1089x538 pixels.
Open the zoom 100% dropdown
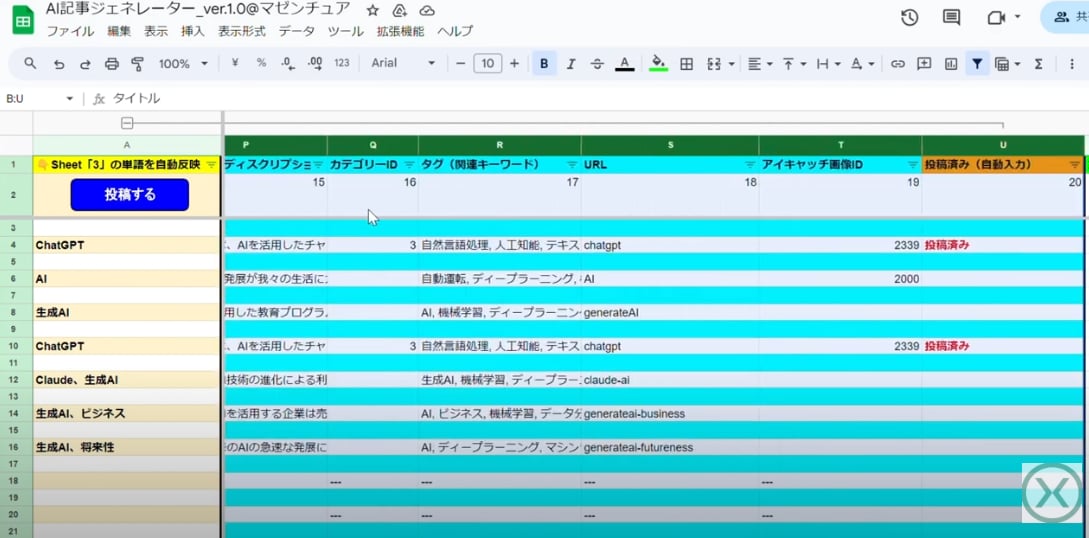tap(183, 64)
